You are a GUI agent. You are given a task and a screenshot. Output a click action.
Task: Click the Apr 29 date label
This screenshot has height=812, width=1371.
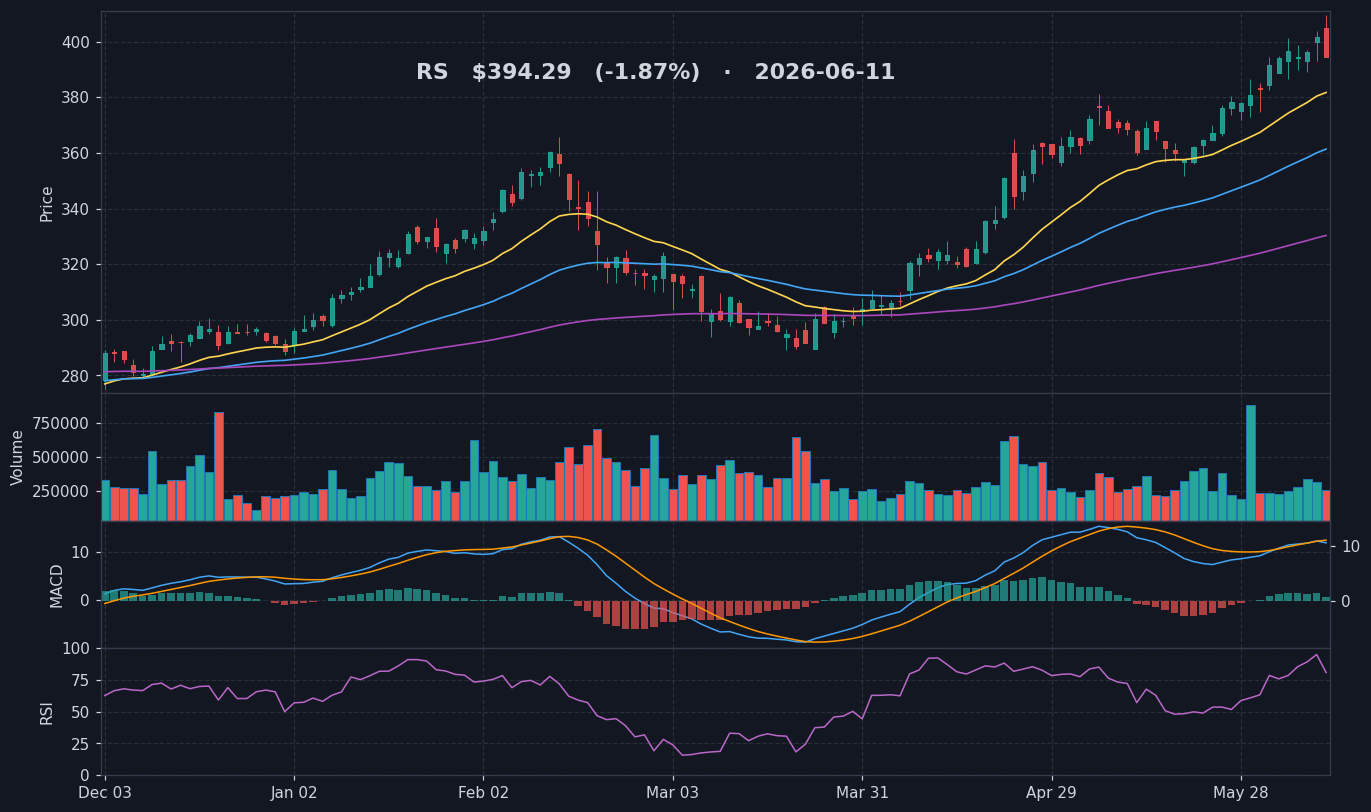pyautogui.click(x=1052, y=793)
